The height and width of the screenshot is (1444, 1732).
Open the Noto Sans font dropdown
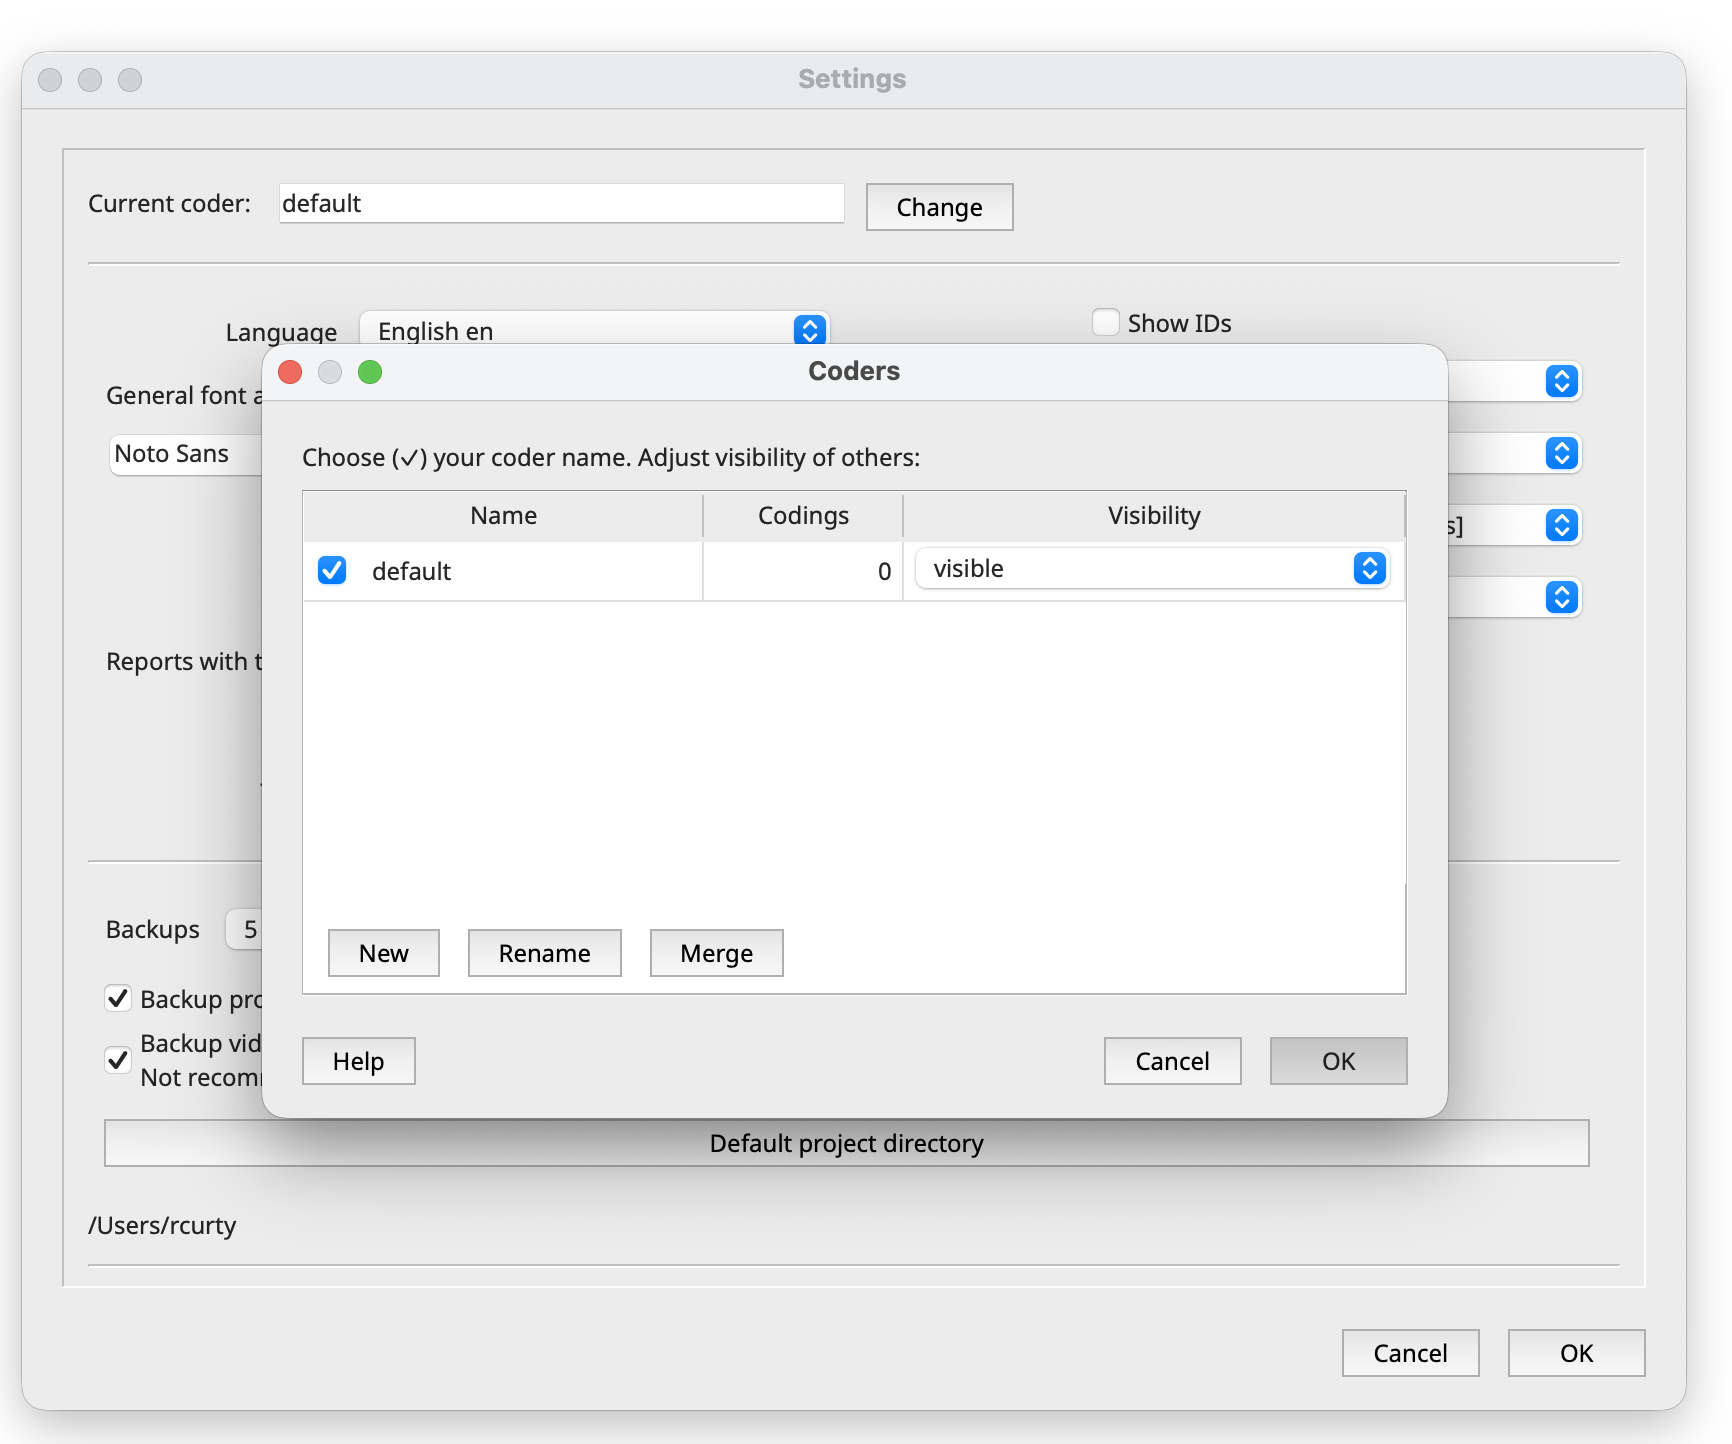pos(186,454)
